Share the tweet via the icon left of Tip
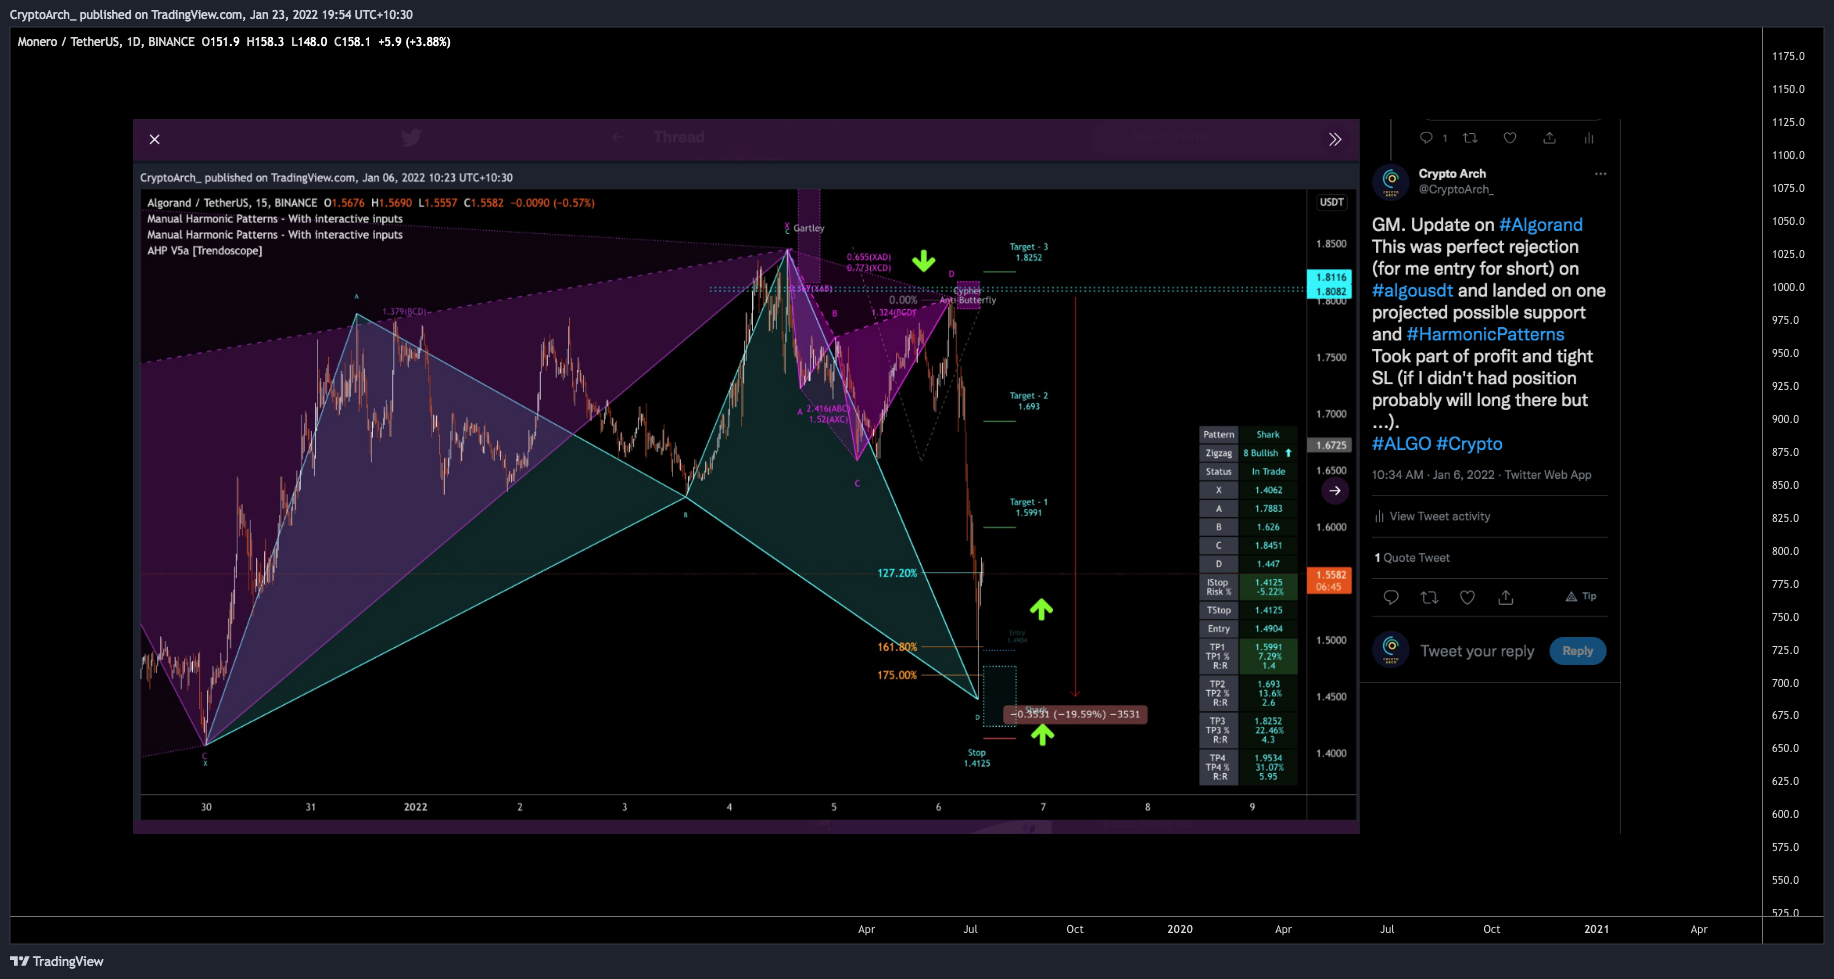The width and height of the screenshot is (1834, 979). pyautogui.click(x=1505, y=597)
